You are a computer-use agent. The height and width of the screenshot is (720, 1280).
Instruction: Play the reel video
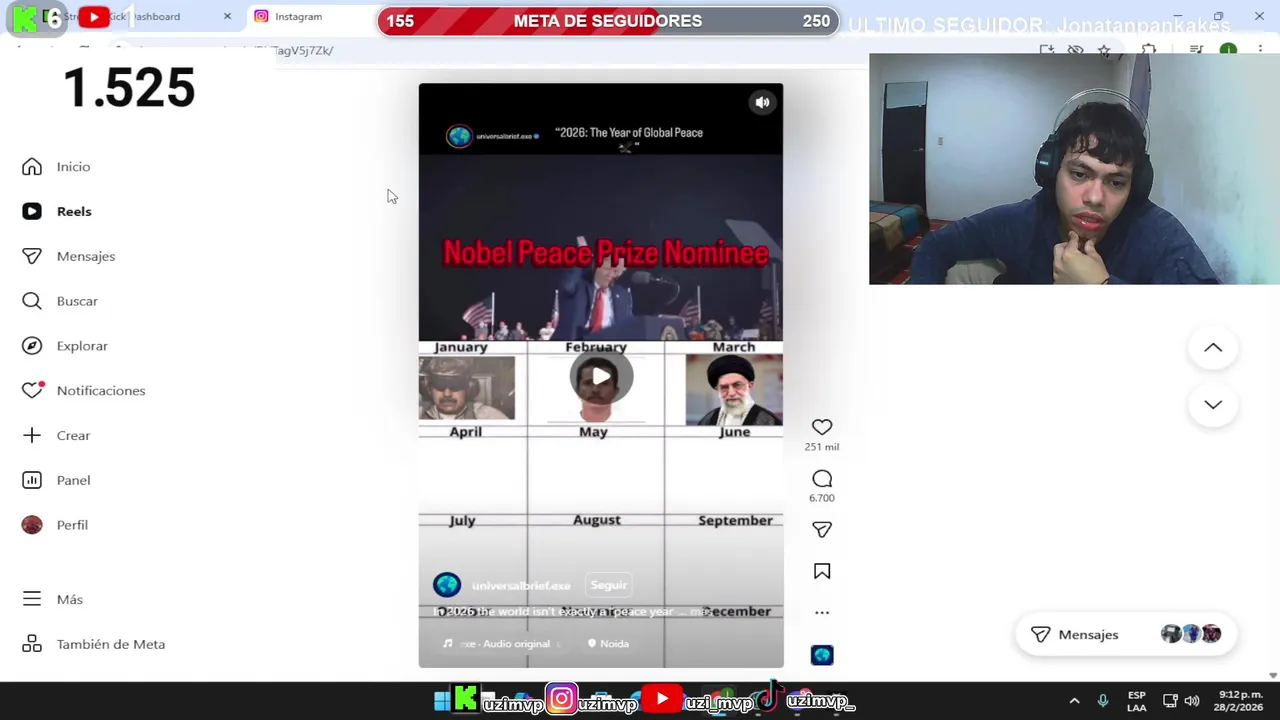(601, 376)
